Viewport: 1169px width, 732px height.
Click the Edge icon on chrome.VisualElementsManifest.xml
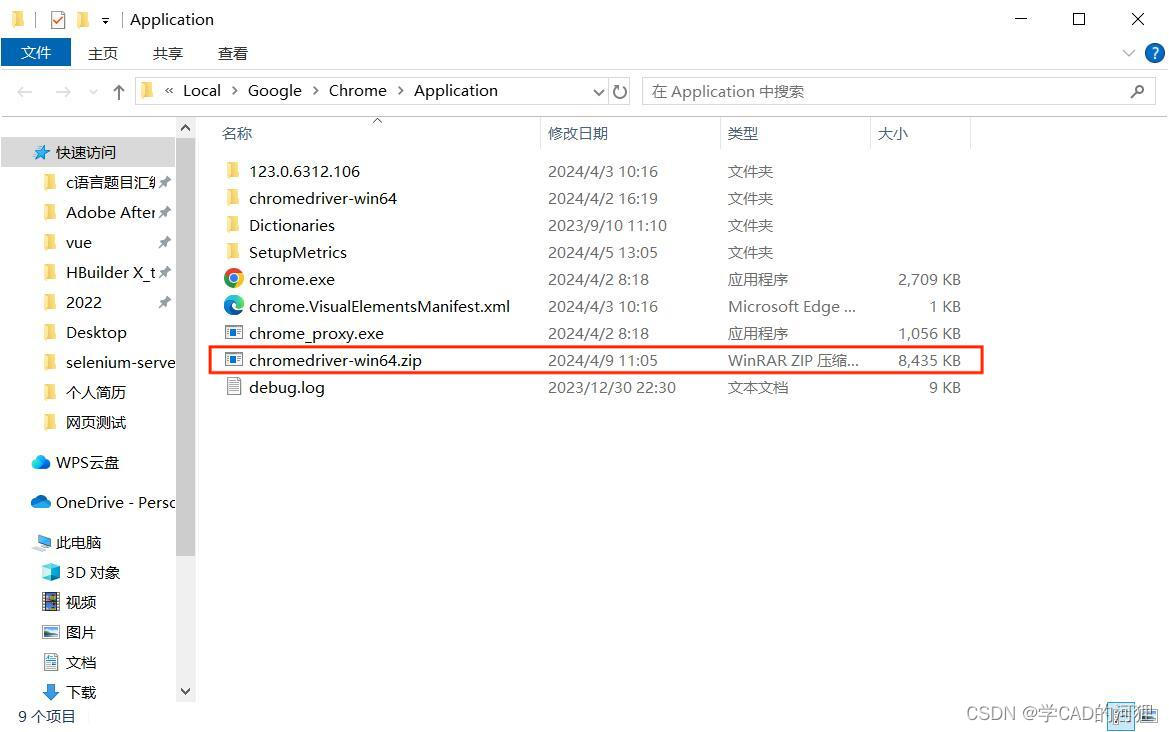tap(232, 306)
